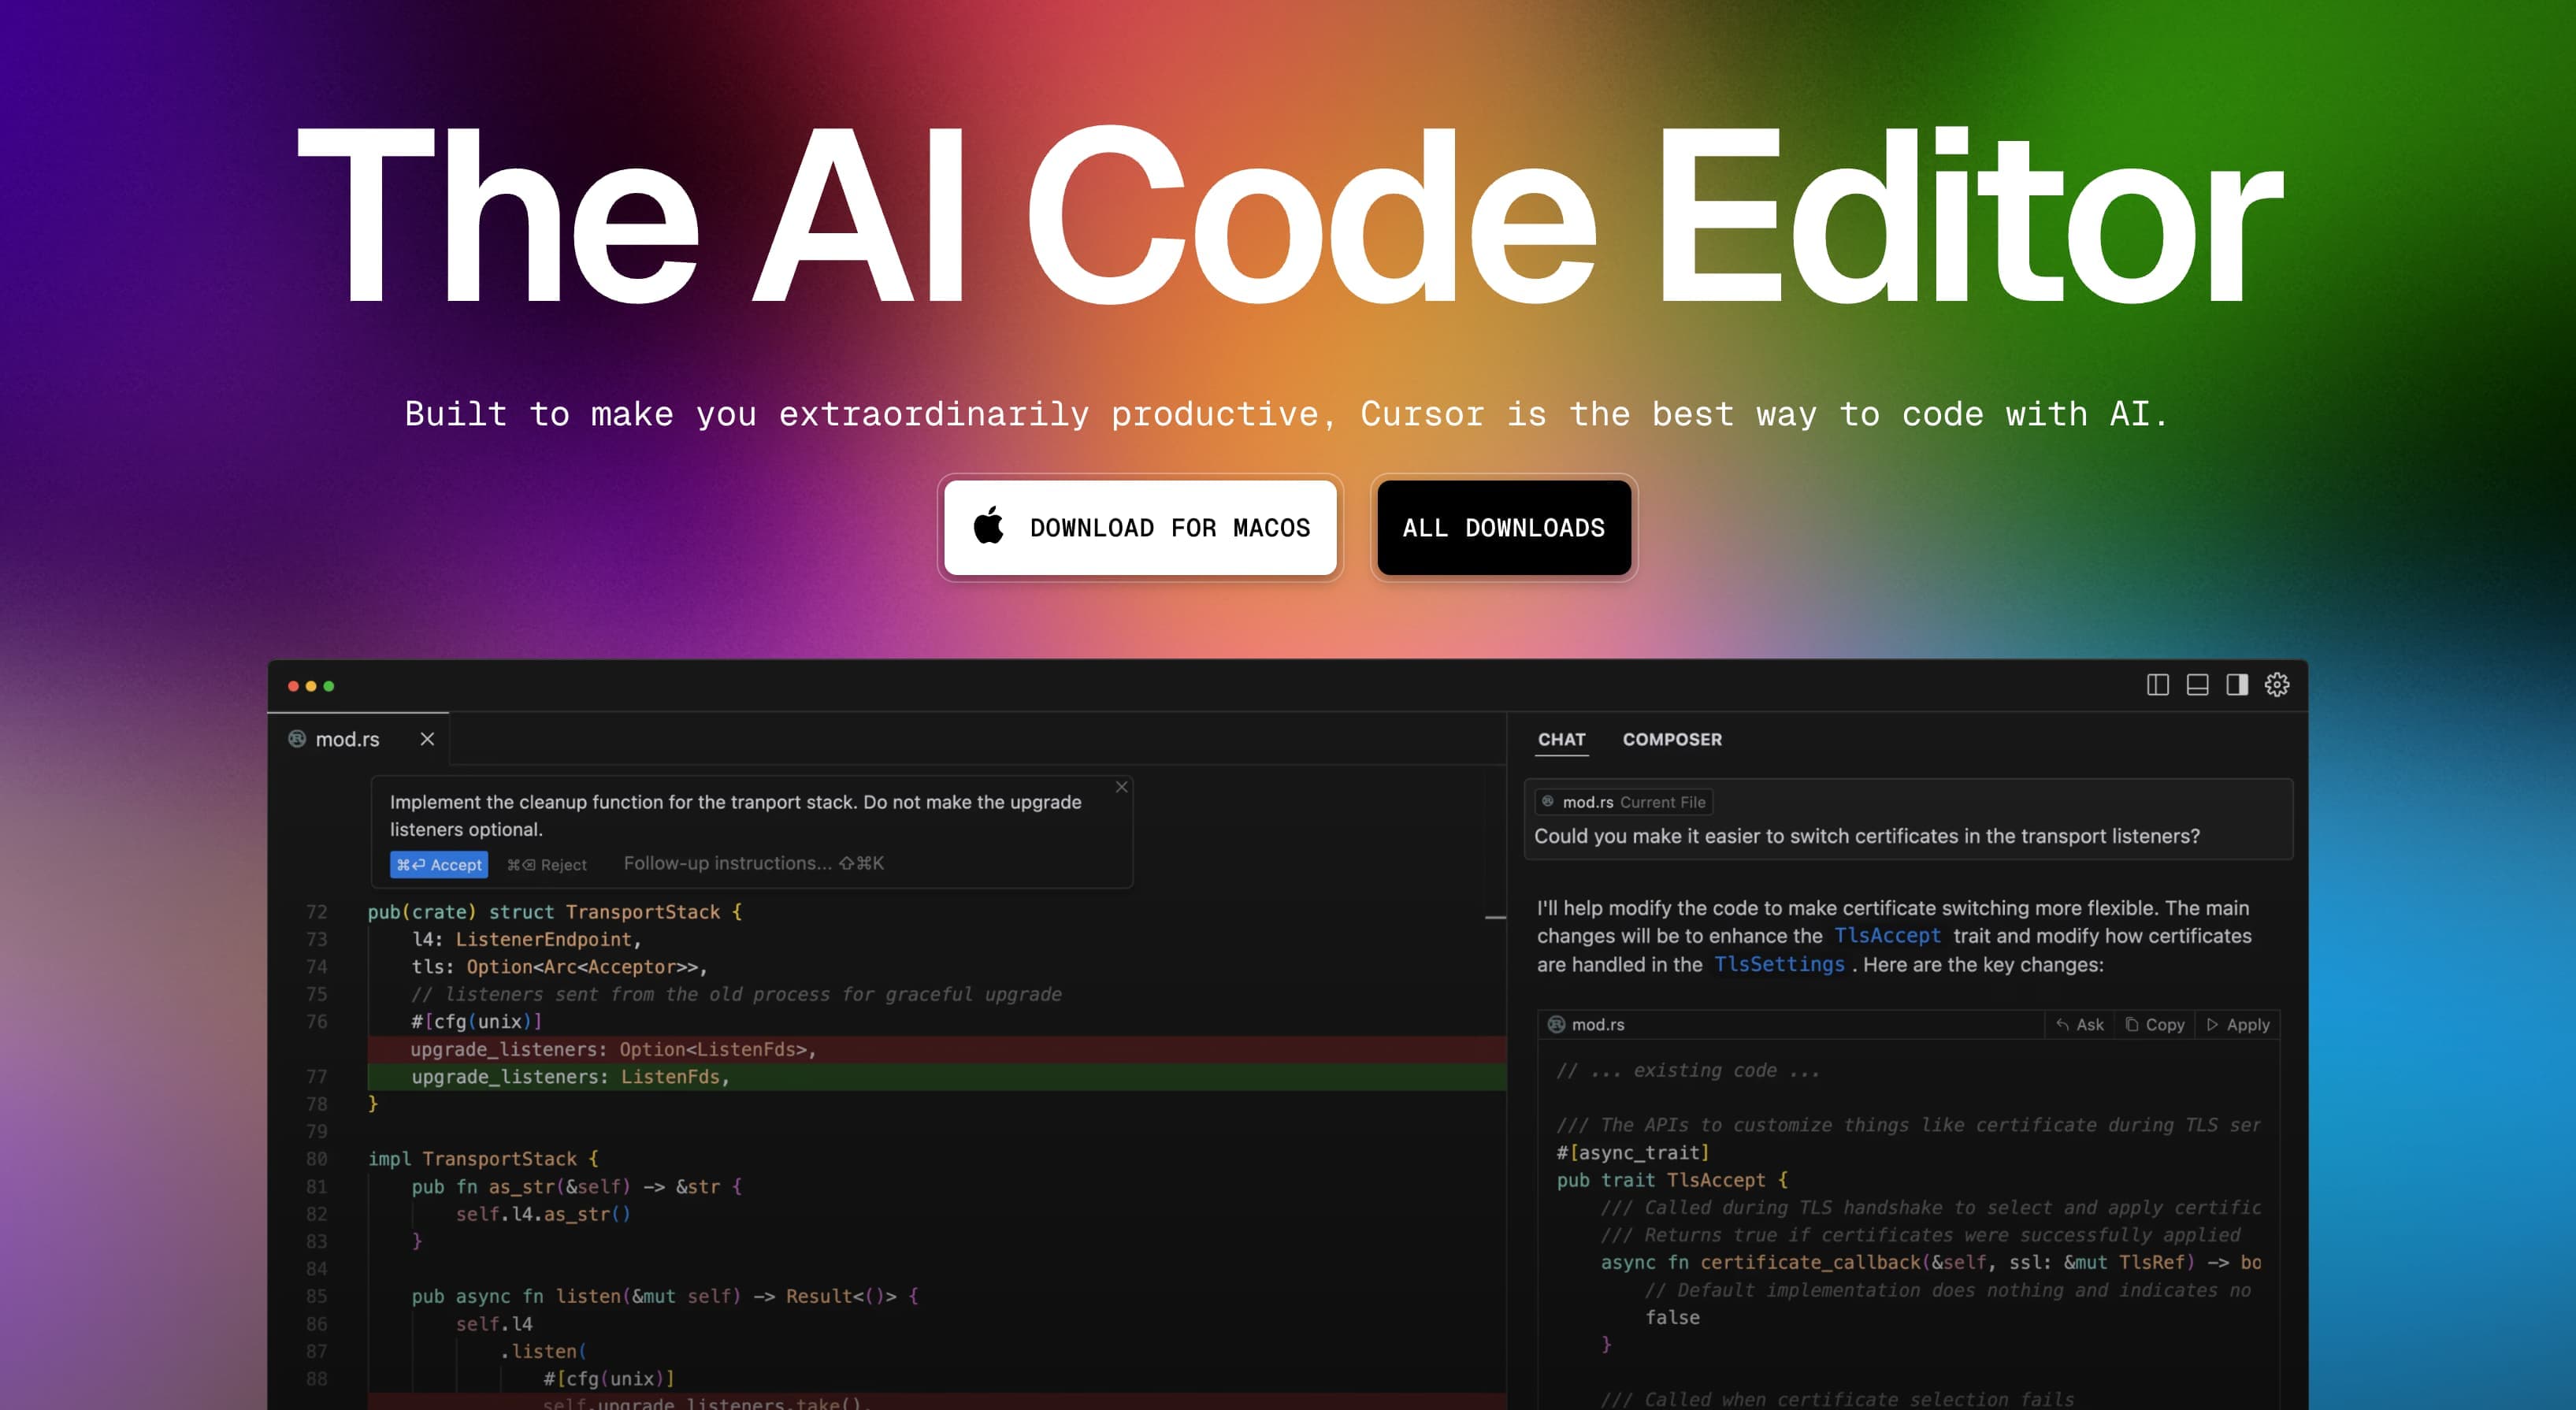Screen dimensions: 2576x1410
Task: Click 'tls: Option<Arc<Acceptor>>,' line
Action: (x=559, y=967)
